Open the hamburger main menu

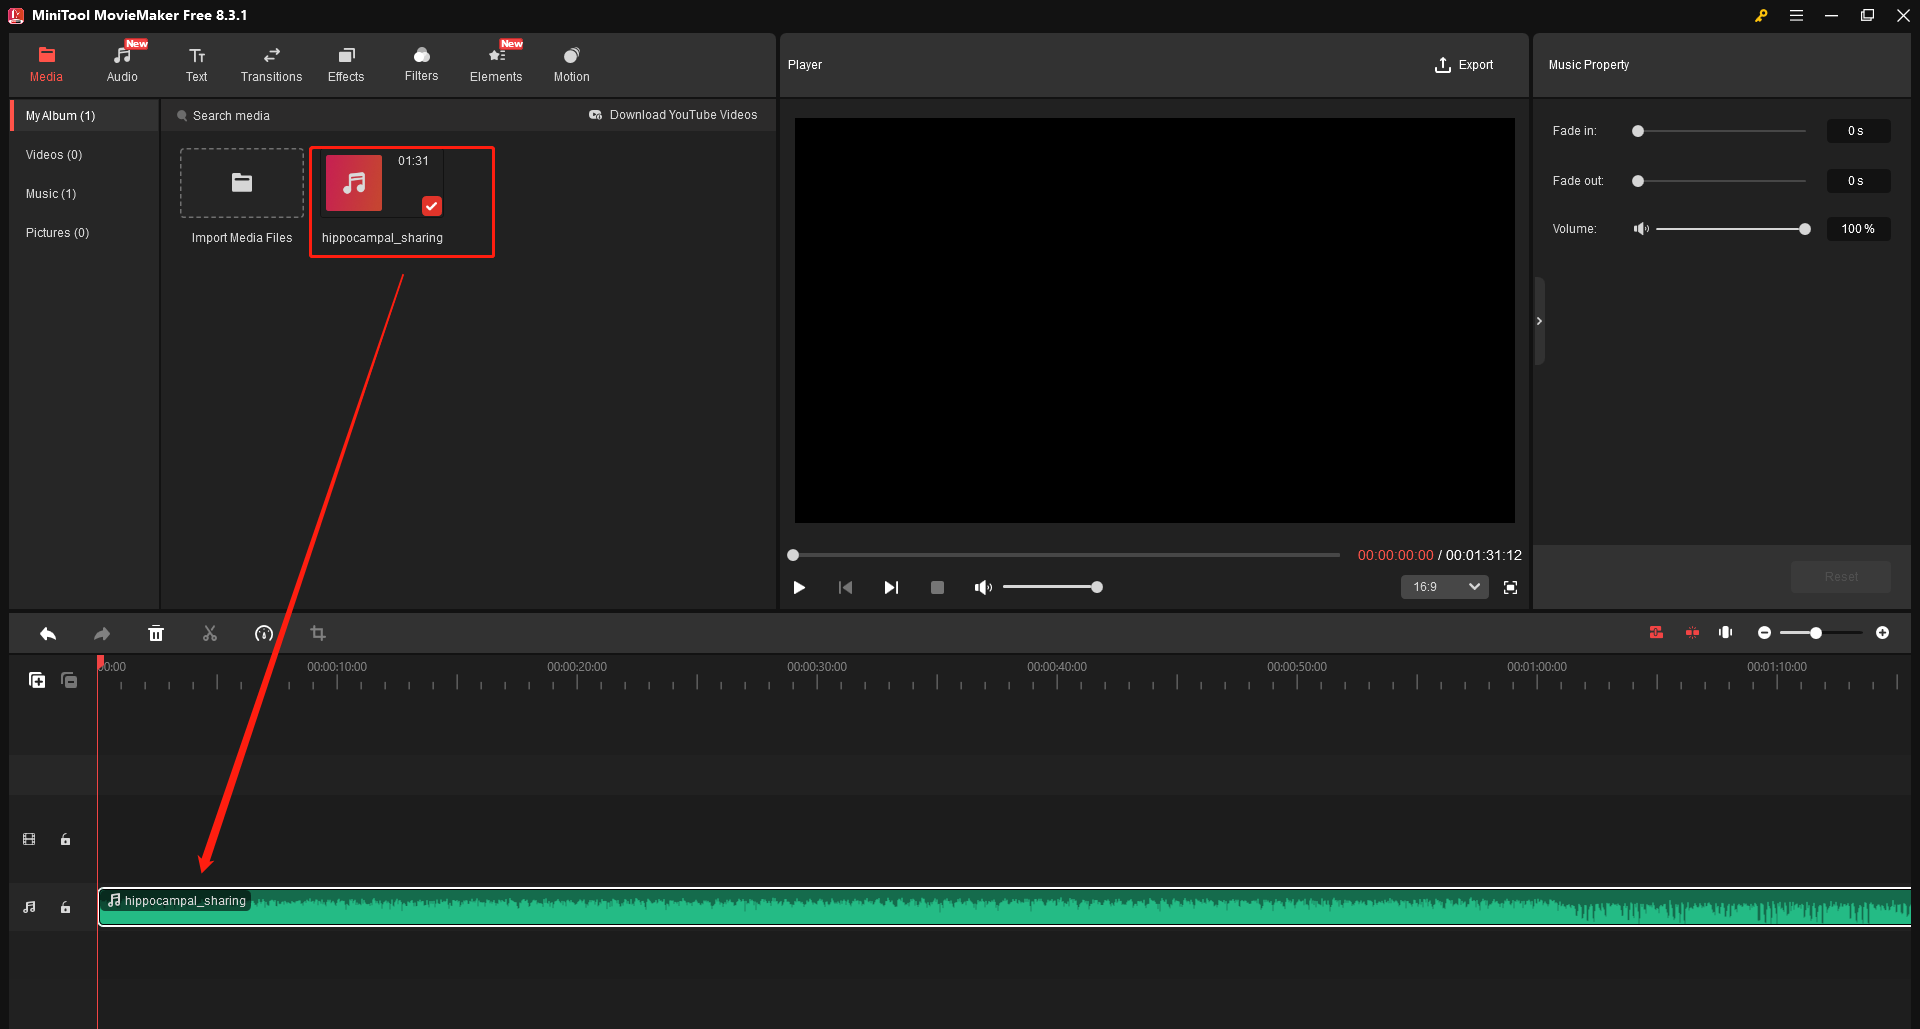pyautogui.click(x=1796, y=15)
